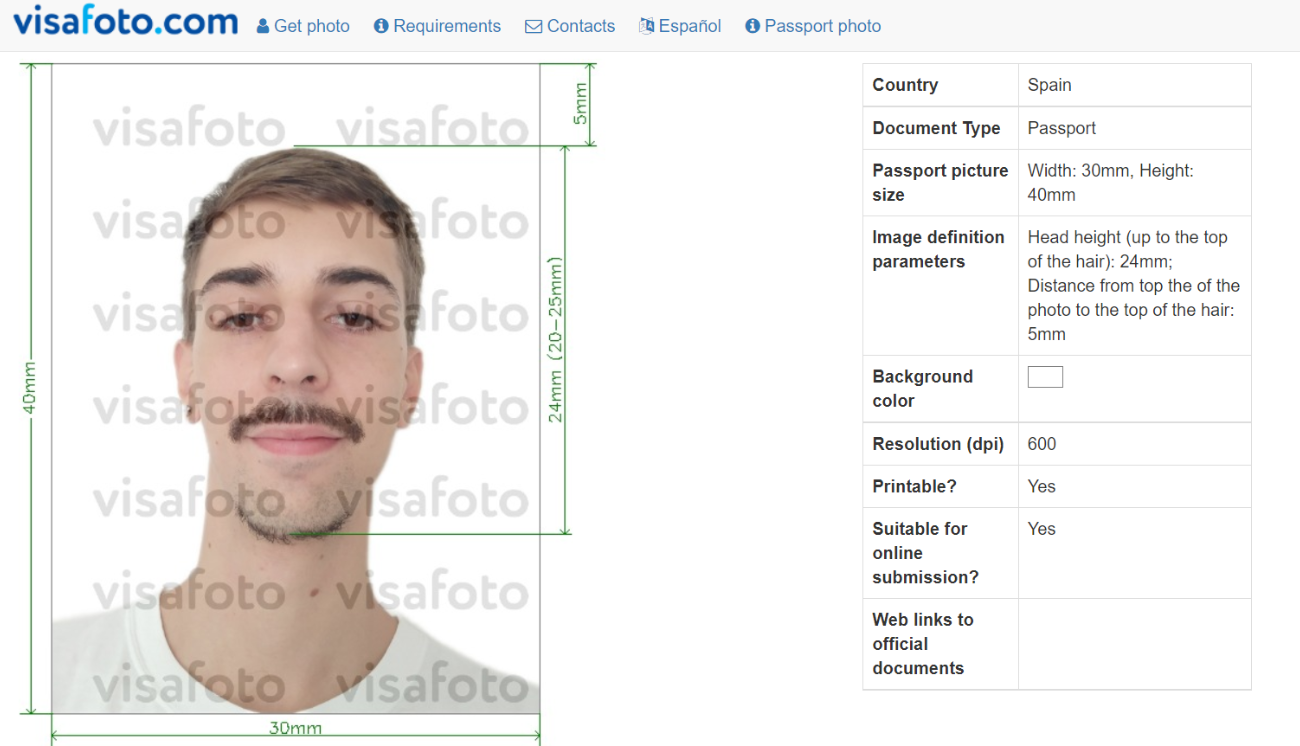Click the white background color swatch

click(x=1045, y=376)
